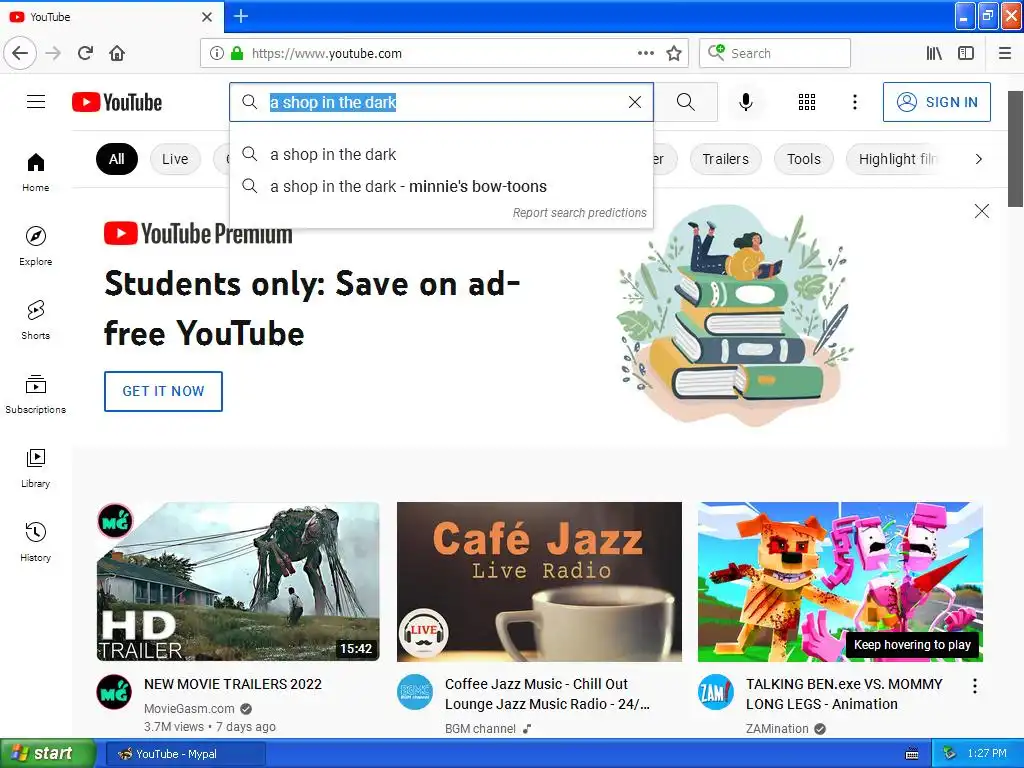Open the Talking Ben animation thumbnail
Image resolution: width=1024 pixels, height=768 pixels.
(x=840, y=581)
